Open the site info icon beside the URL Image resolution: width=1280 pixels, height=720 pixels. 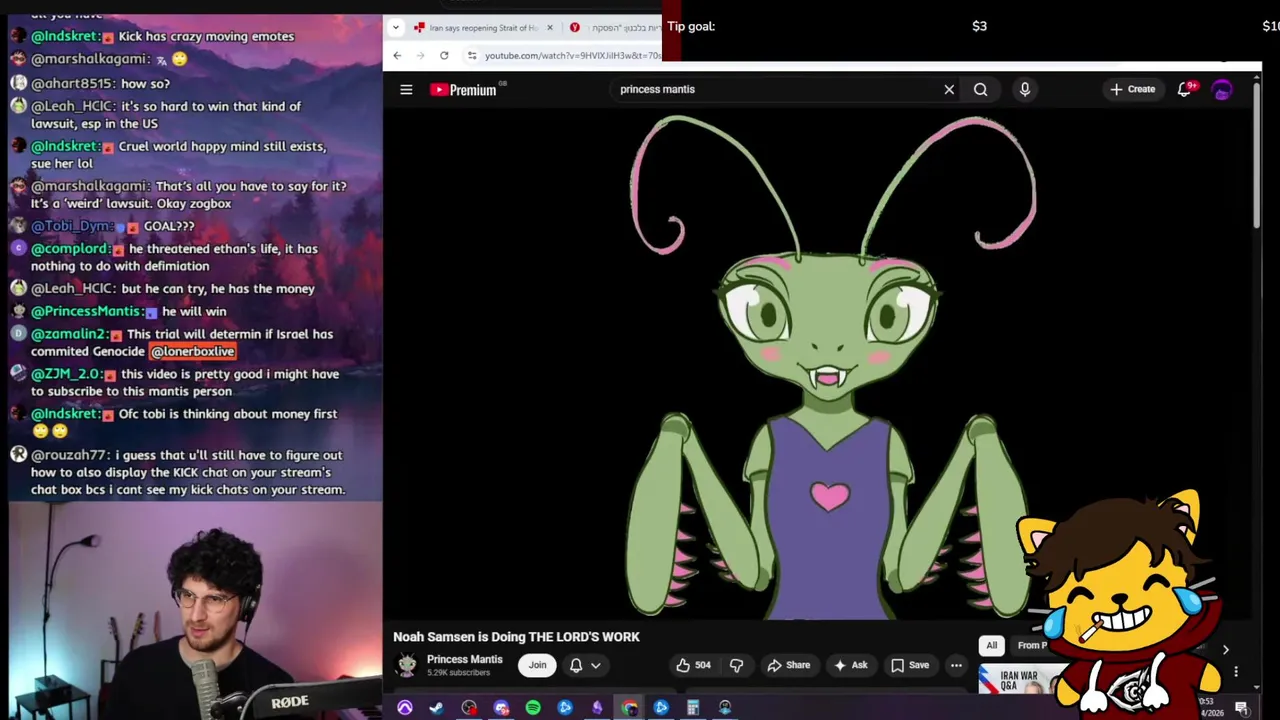tap(472, 55)
